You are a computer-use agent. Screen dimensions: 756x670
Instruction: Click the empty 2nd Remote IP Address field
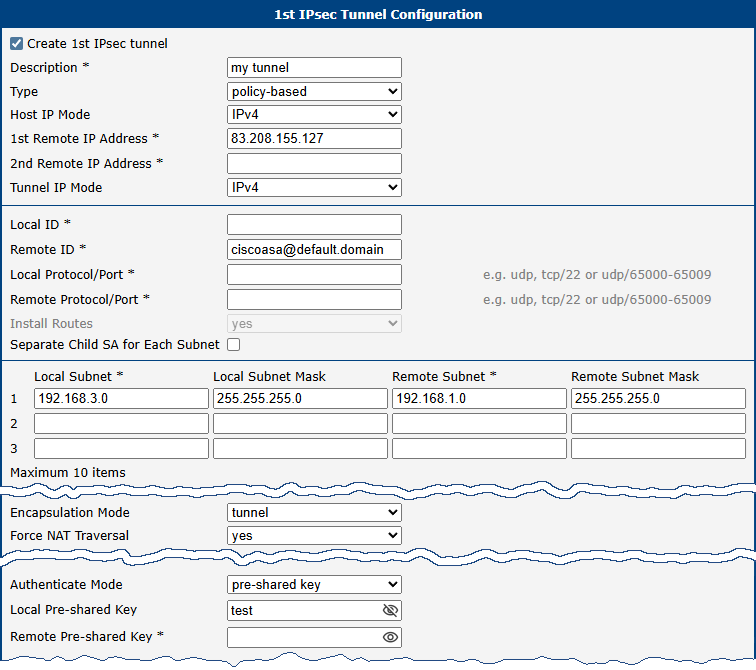click(314, 163)
